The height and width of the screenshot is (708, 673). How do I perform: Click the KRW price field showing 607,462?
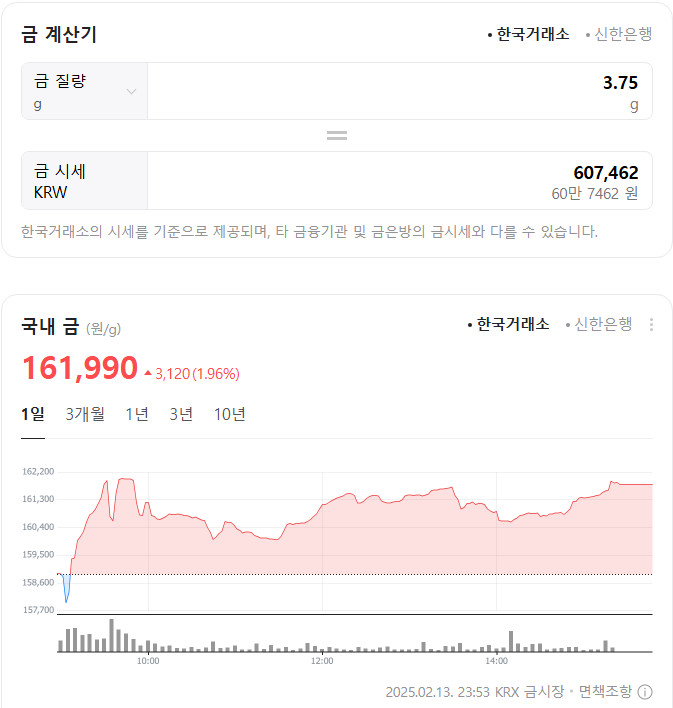pos(400,181)
